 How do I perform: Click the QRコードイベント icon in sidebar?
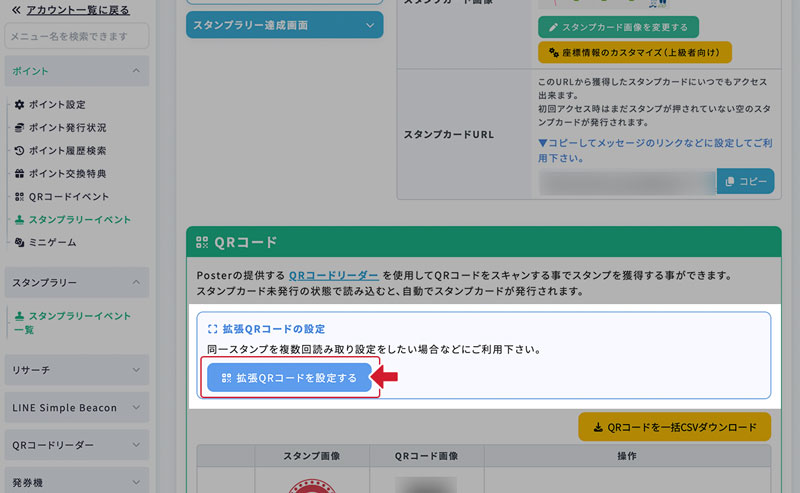tap(19, 197)
